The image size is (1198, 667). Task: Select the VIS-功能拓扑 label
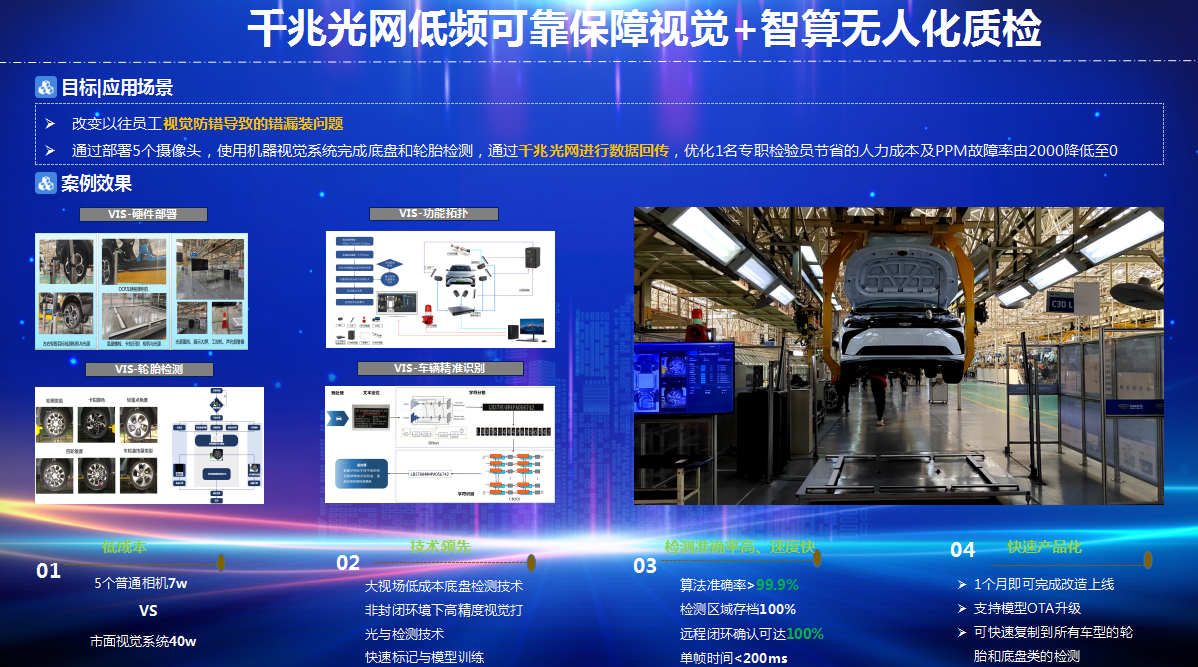433,214
